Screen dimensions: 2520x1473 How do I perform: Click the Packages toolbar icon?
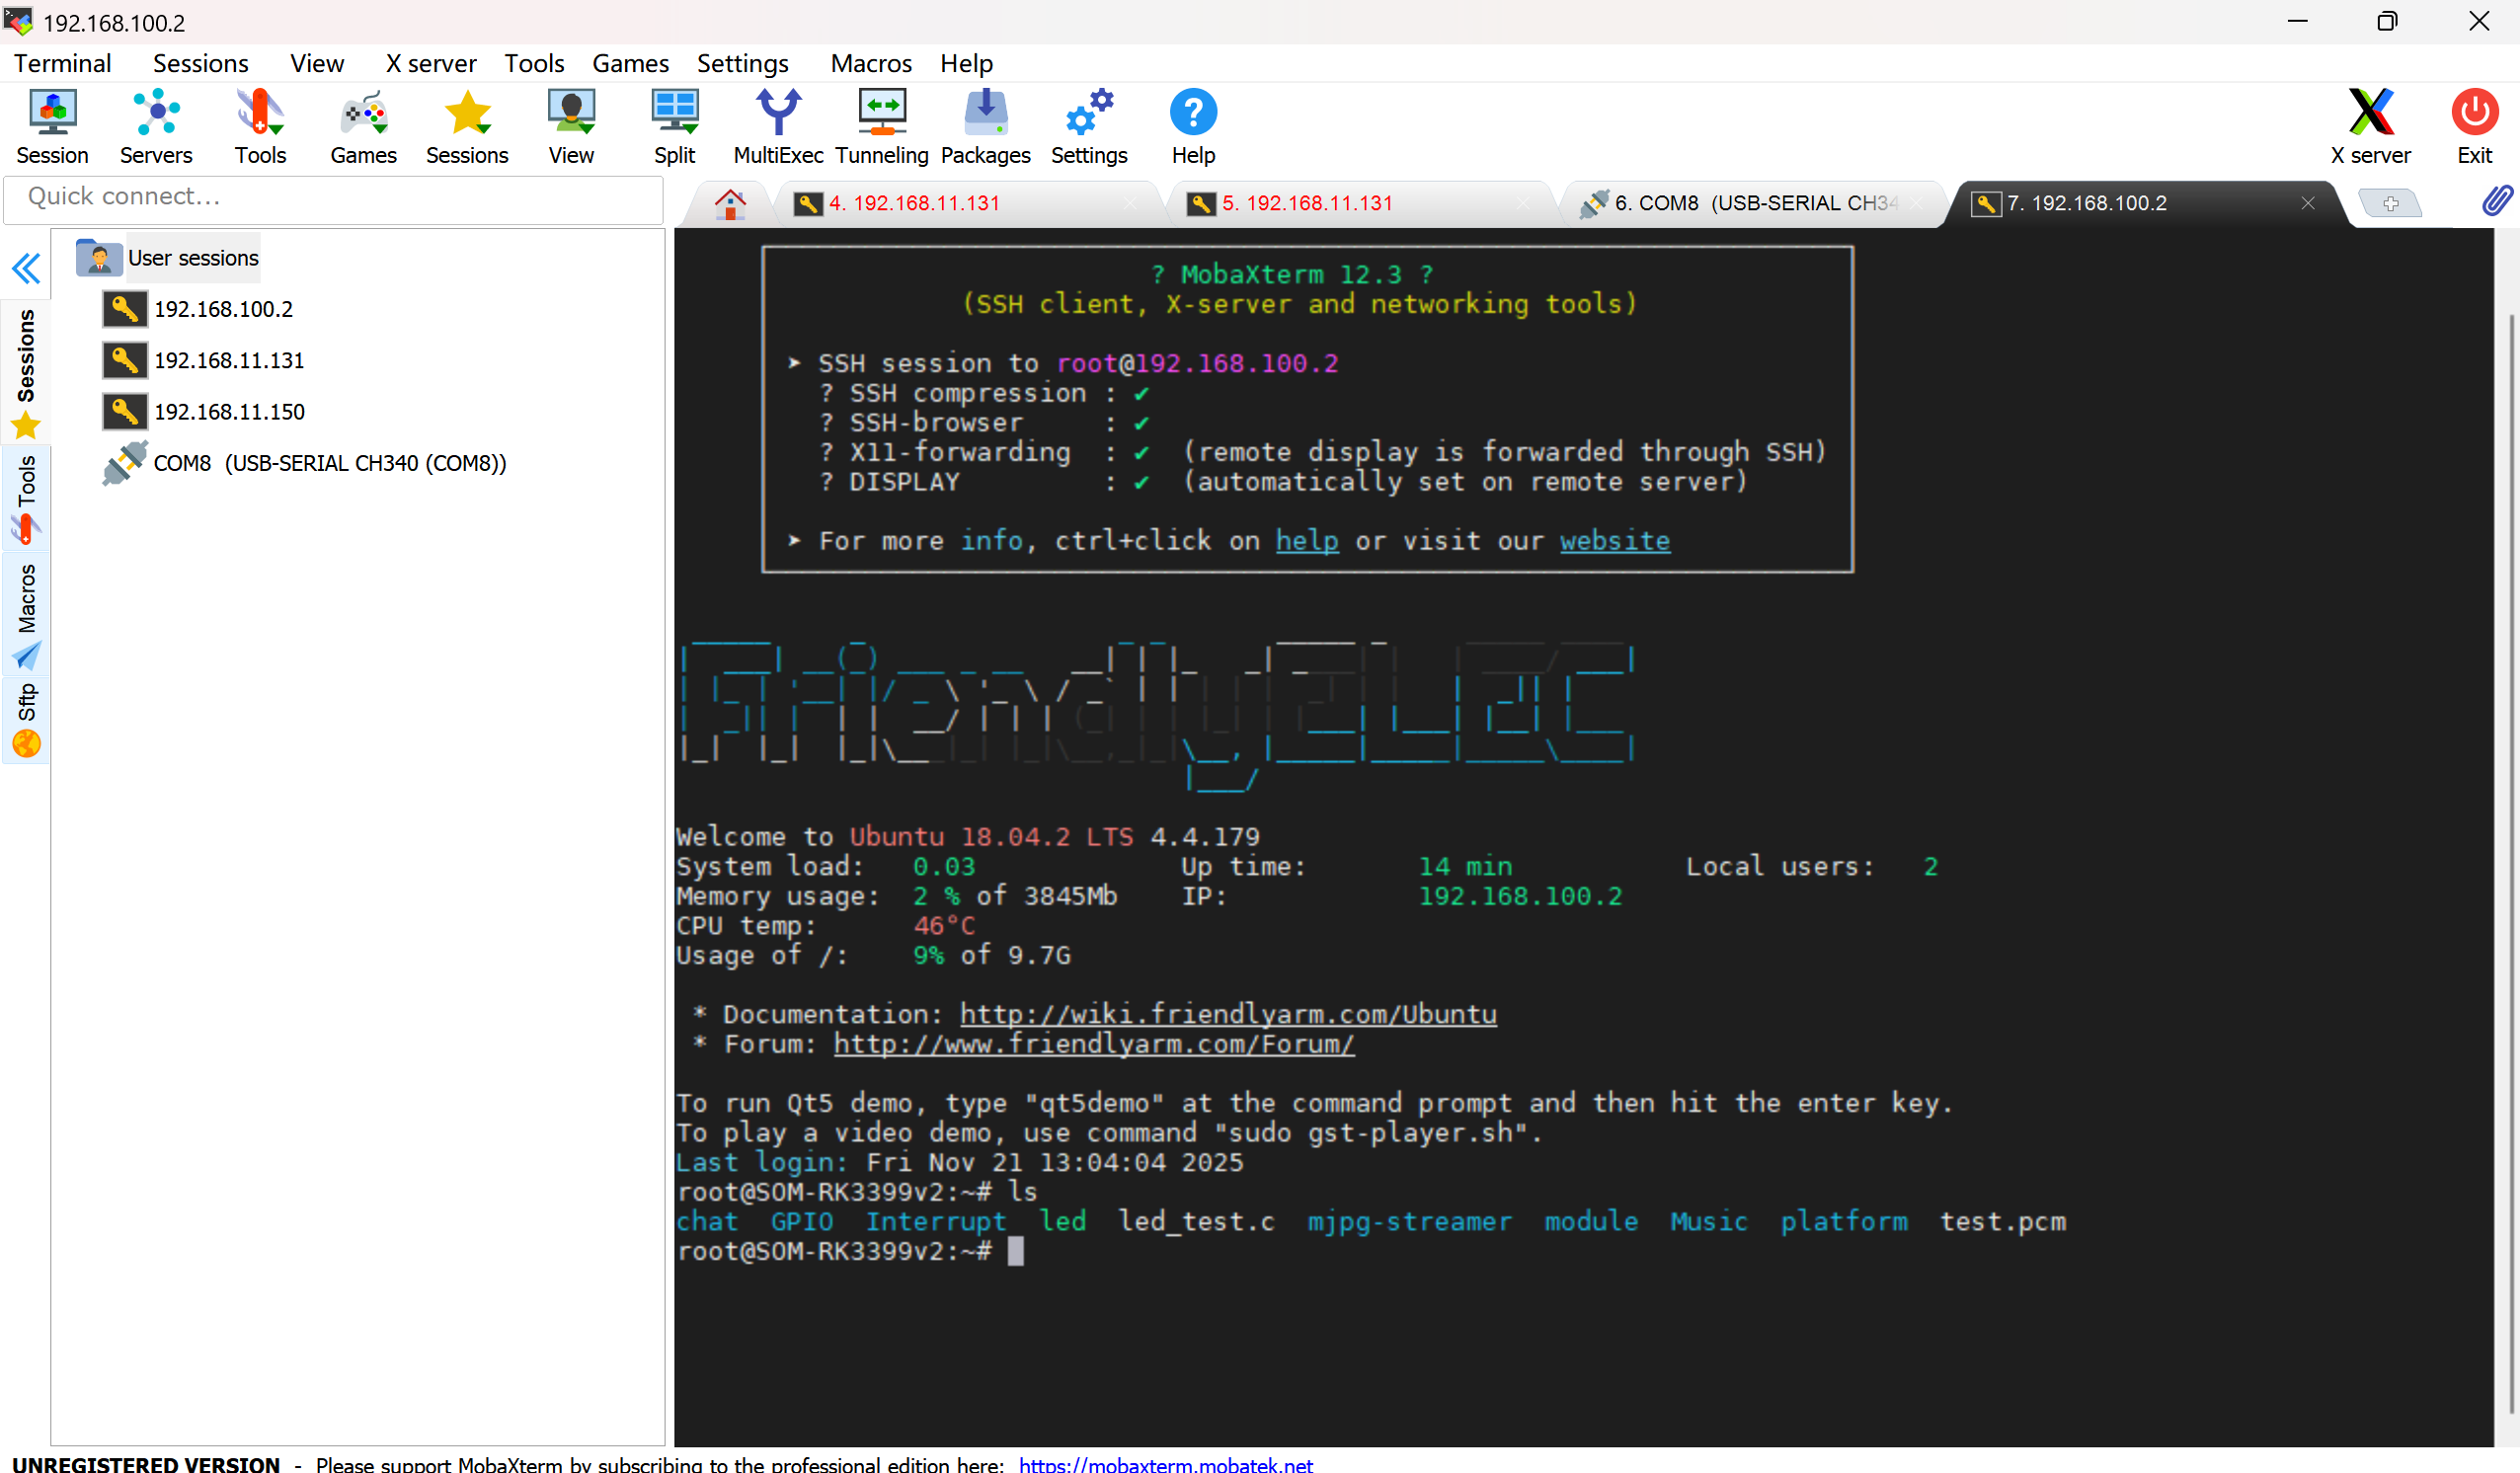[985, 126]
